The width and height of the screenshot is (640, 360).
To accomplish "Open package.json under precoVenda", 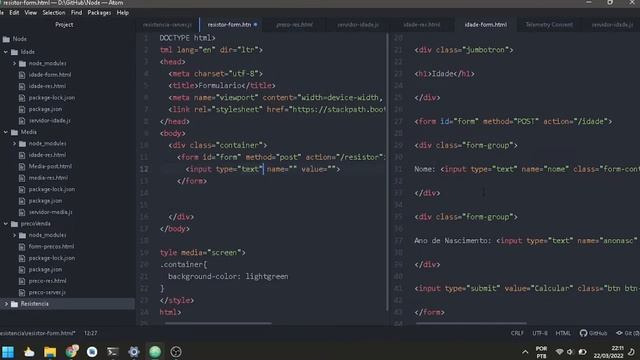I will pyautogui.click(x=45, y=269).
